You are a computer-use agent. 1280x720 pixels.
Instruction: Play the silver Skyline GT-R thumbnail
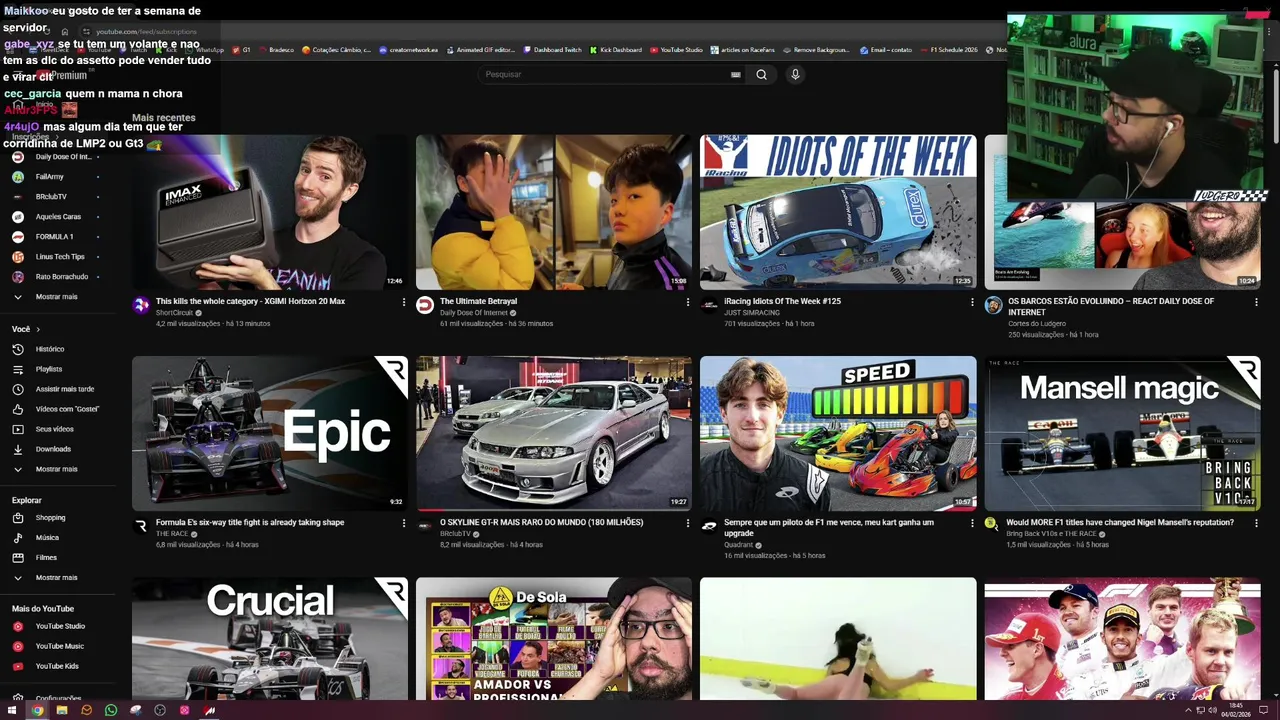coord(554,433)
